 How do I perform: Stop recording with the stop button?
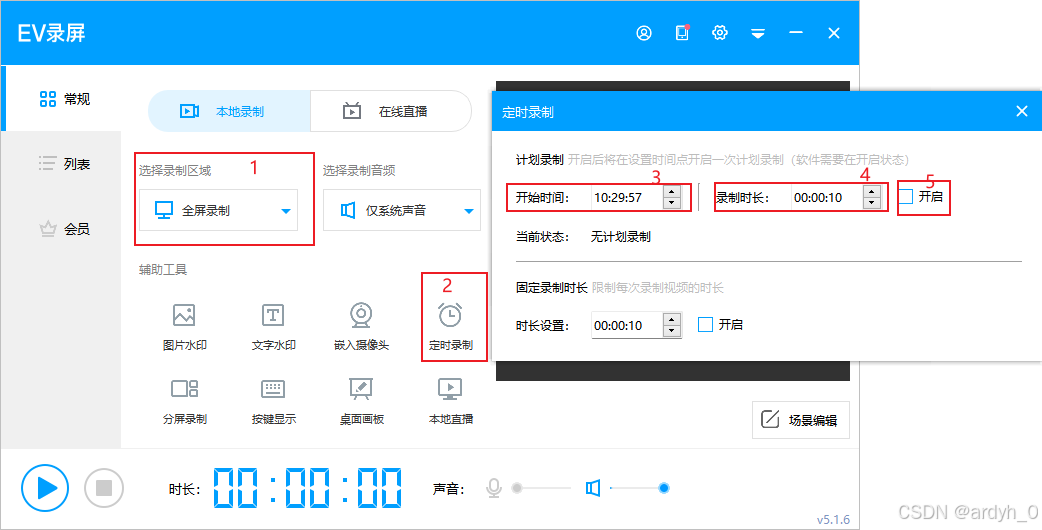tap(104, 488)
